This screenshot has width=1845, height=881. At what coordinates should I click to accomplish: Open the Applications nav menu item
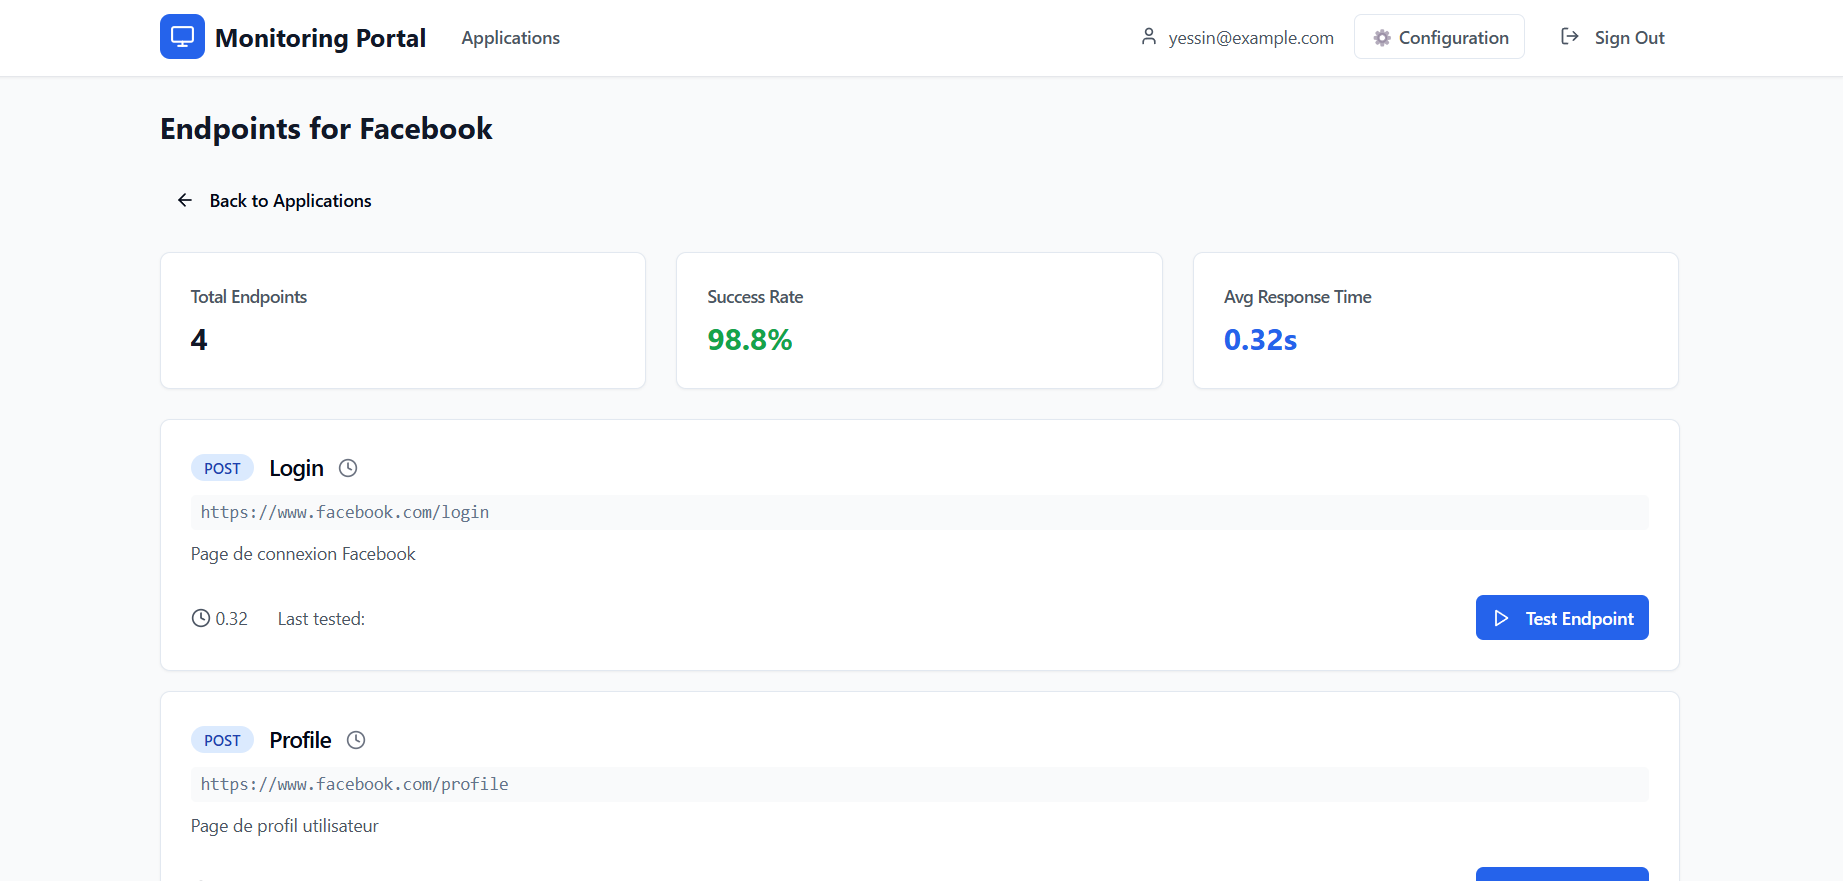pos(510,38)
